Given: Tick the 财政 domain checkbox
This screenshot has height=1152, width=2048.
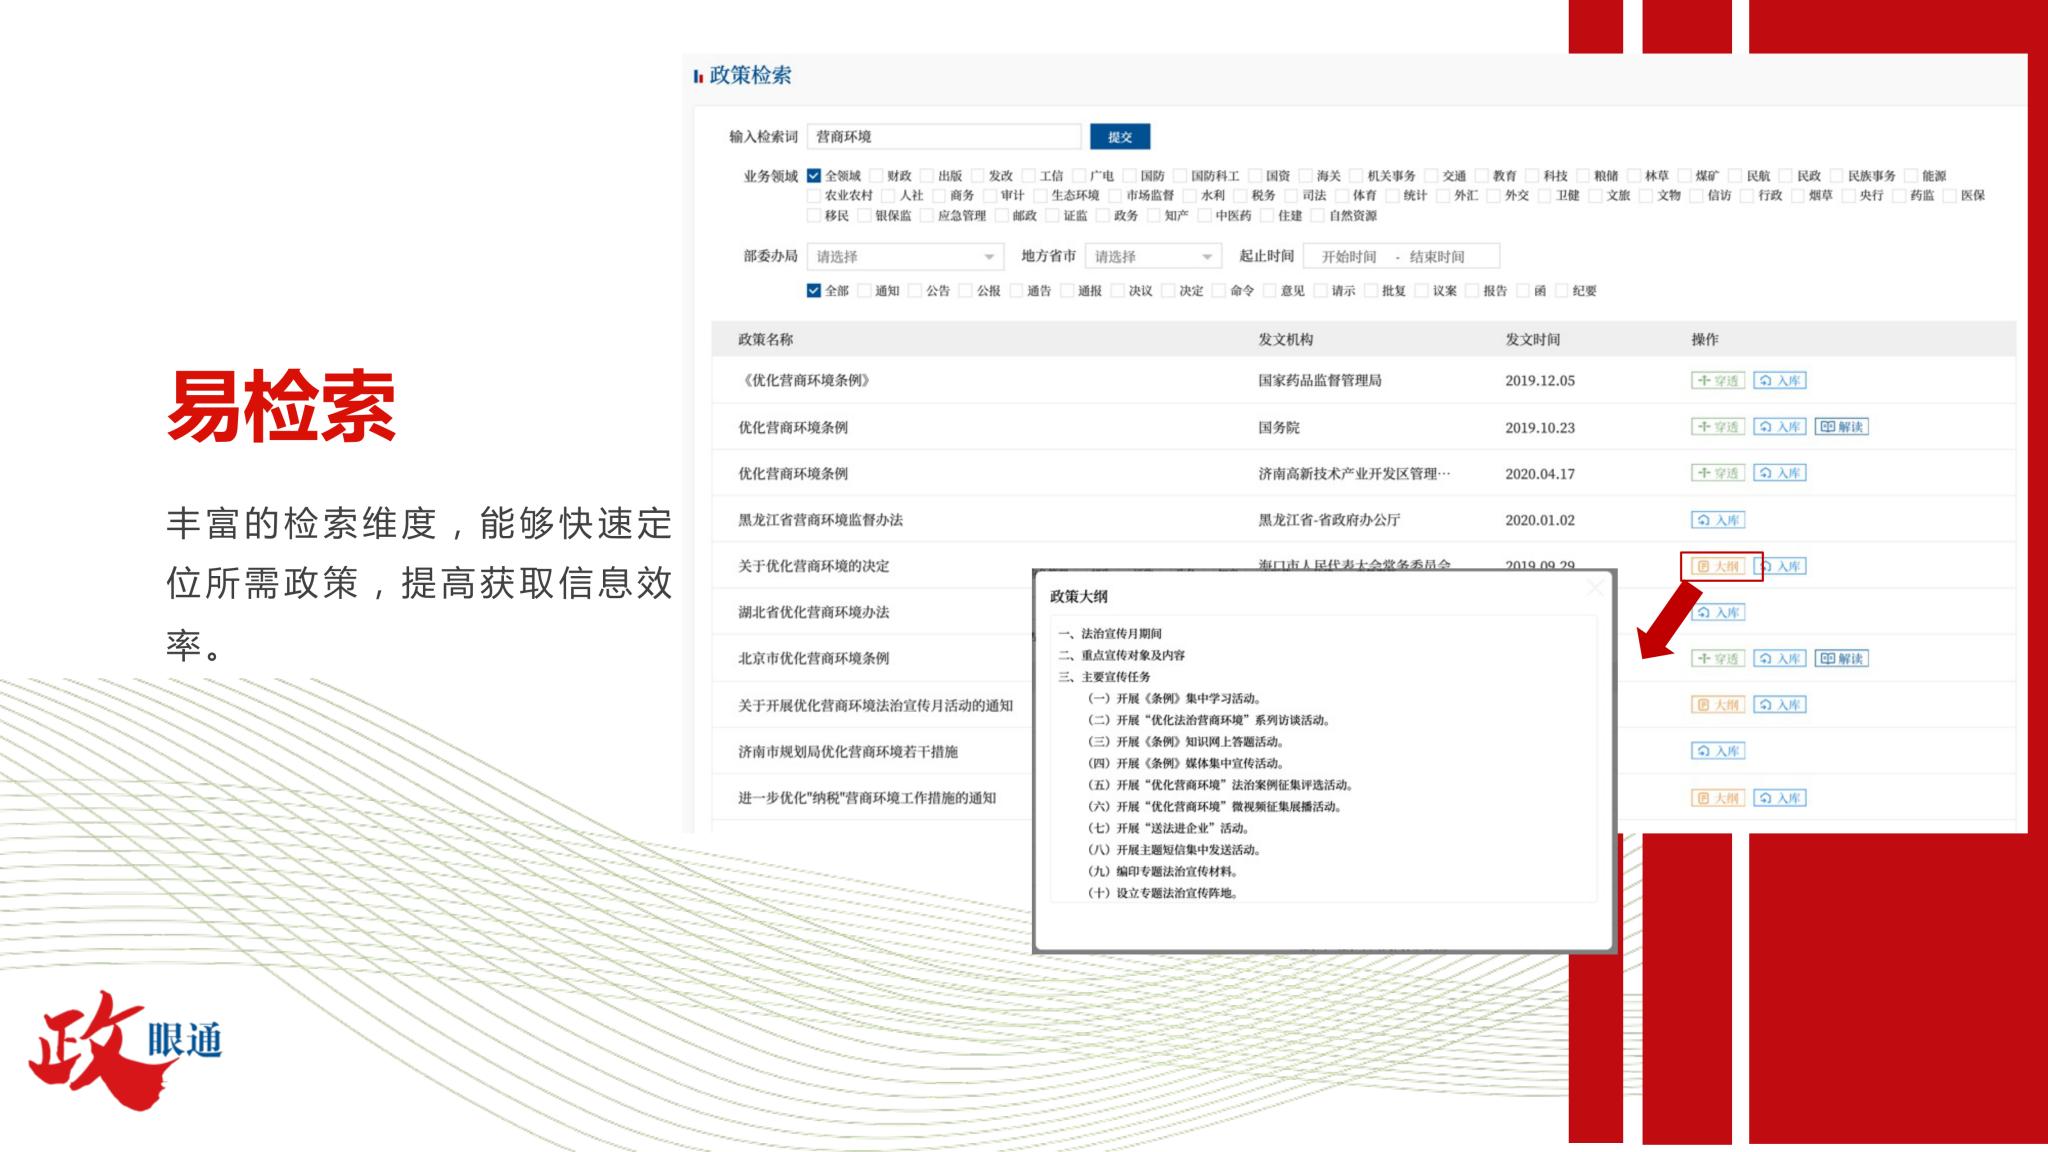Looking at the screenshot, I should (877, 176).
